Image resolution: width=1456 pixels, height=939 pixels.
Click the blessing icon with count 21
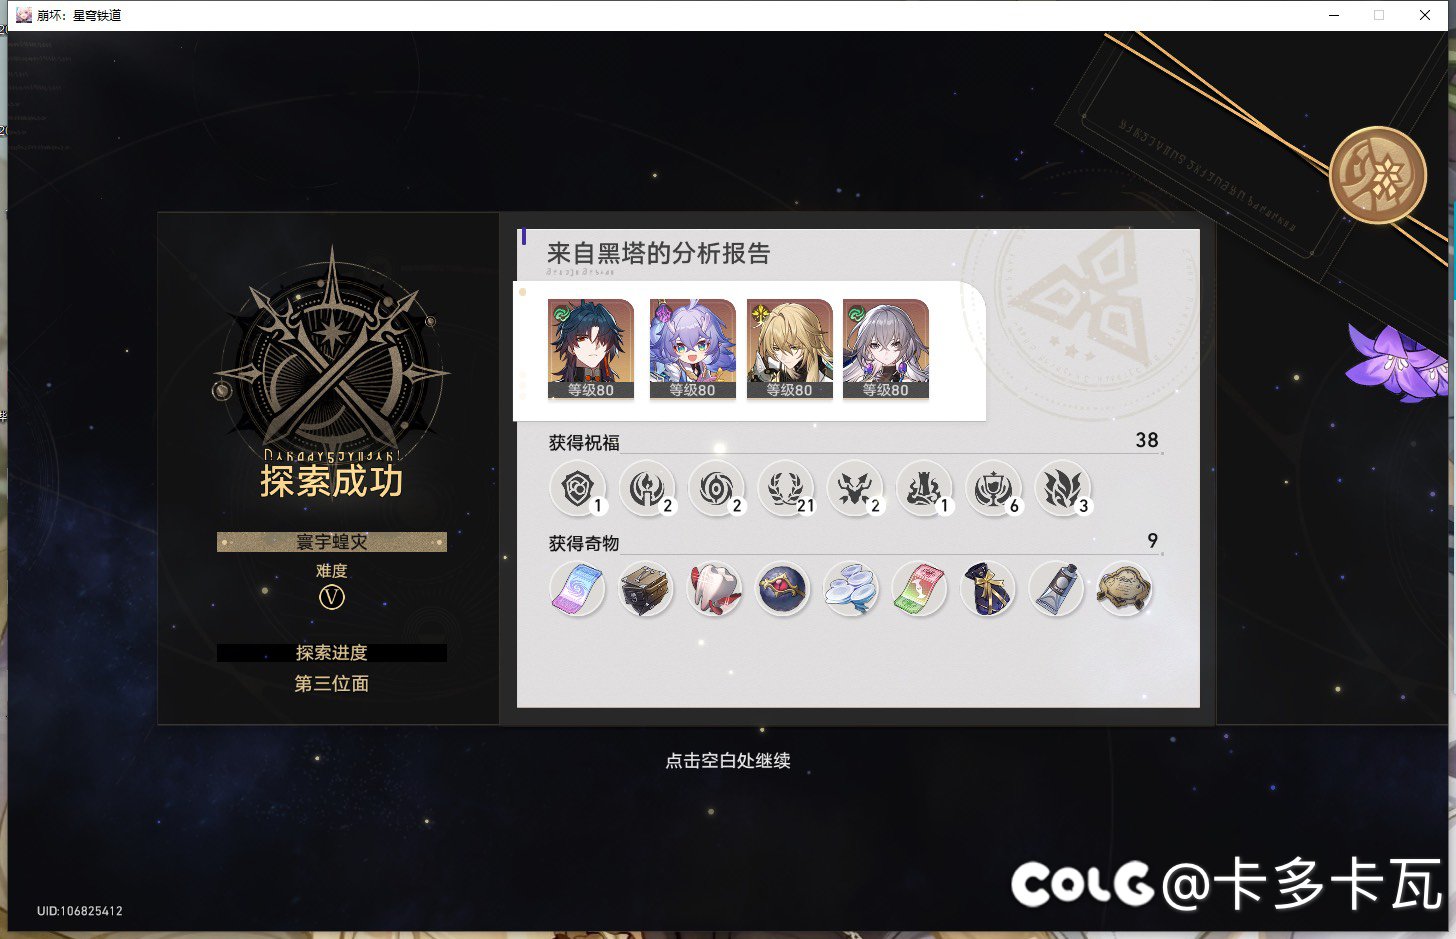coord(786,489)
